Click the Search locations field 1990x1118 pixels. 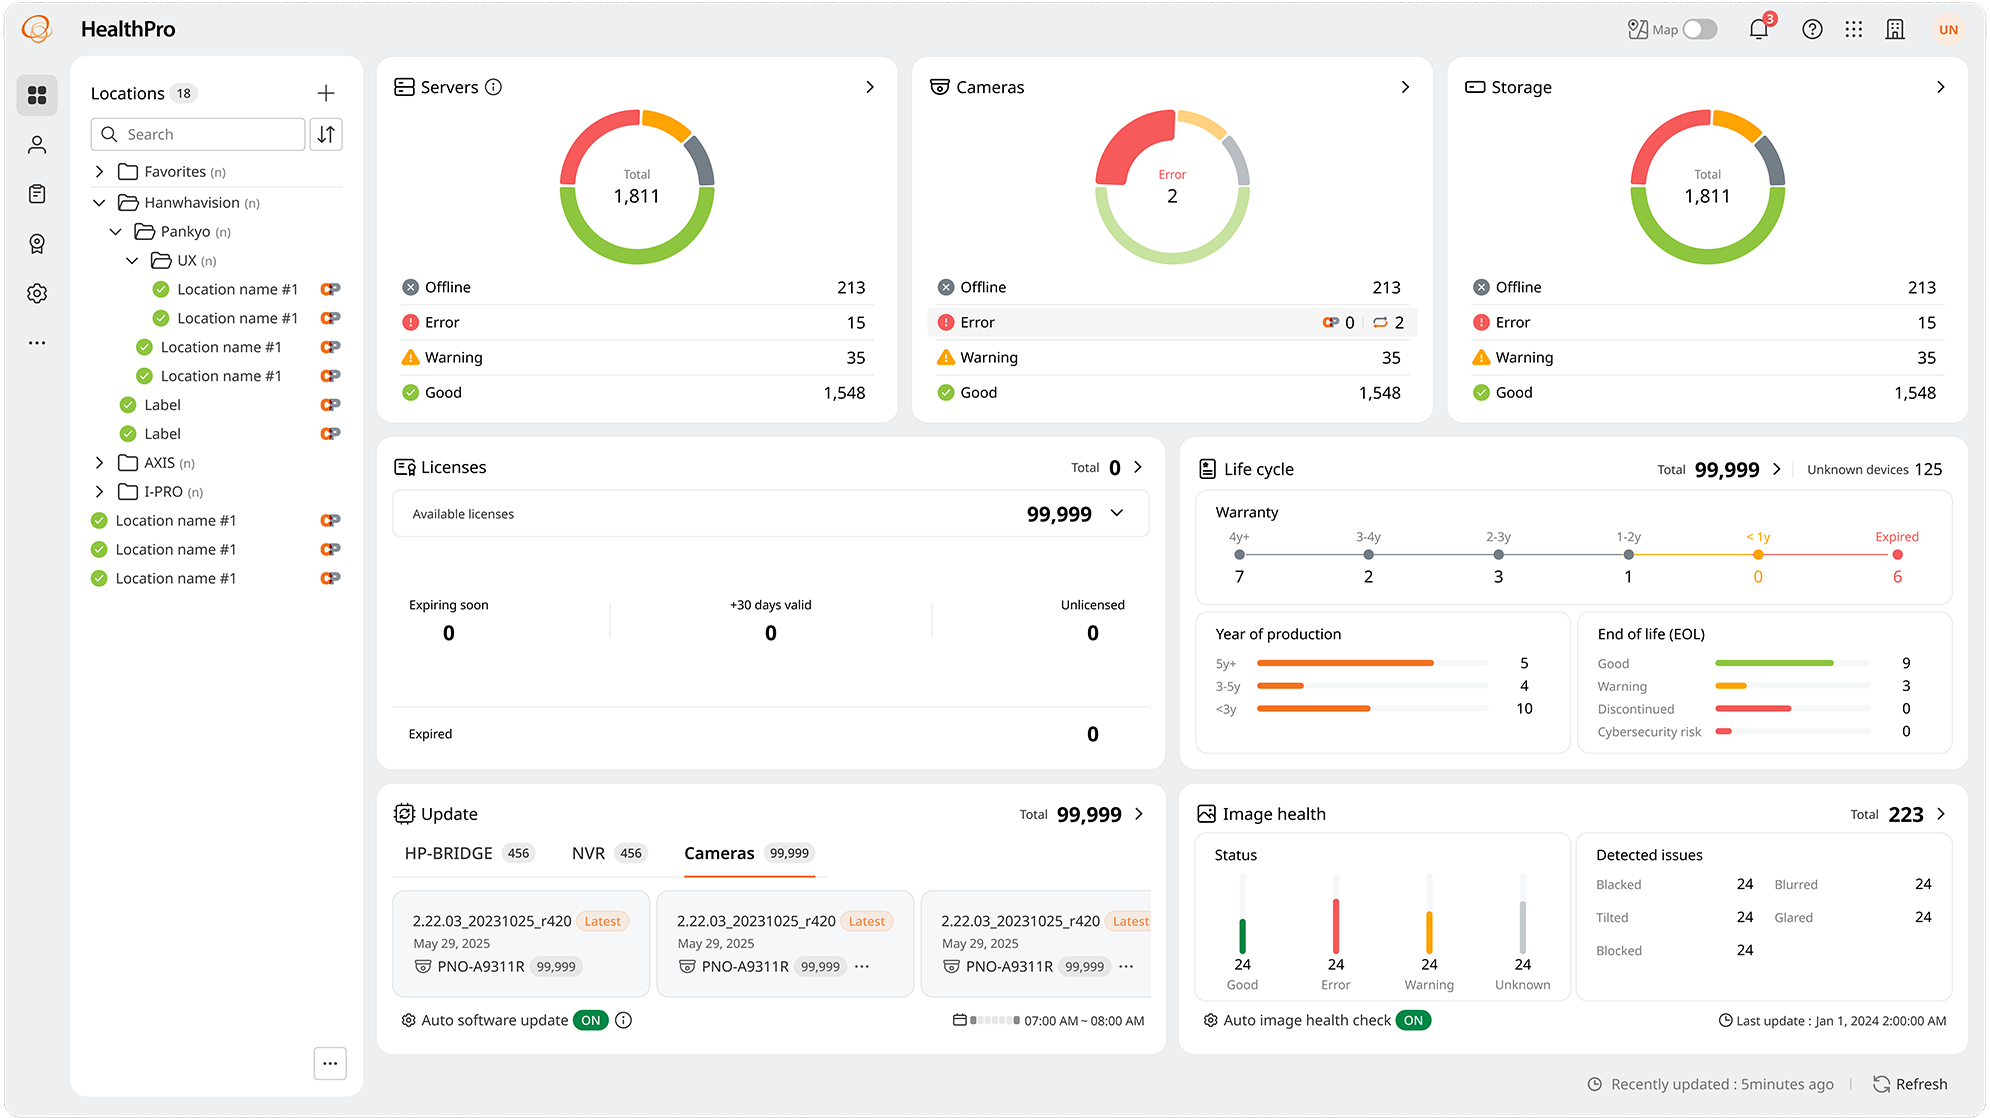[198, 134]
